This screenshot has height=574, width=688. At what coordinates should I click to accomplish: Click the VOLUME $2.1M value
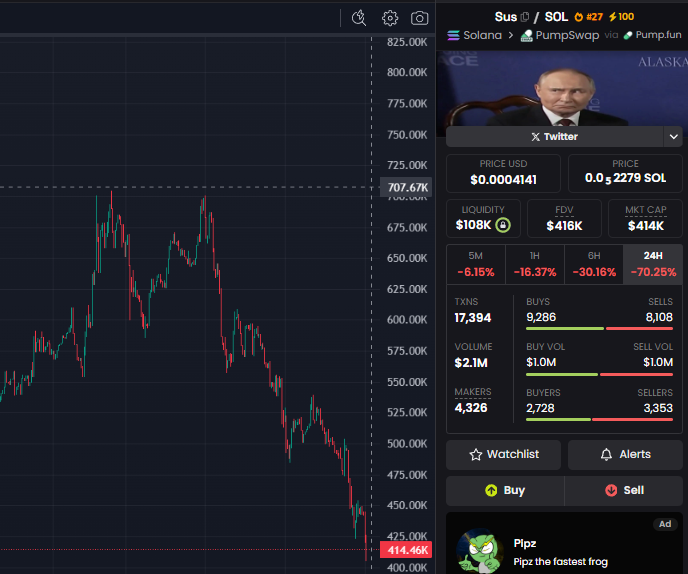pos(471,363)
